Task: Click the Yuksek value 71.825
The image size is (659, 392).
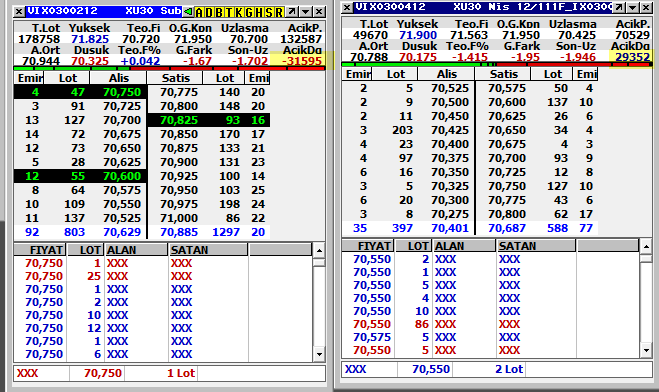Action: (90, 39)
